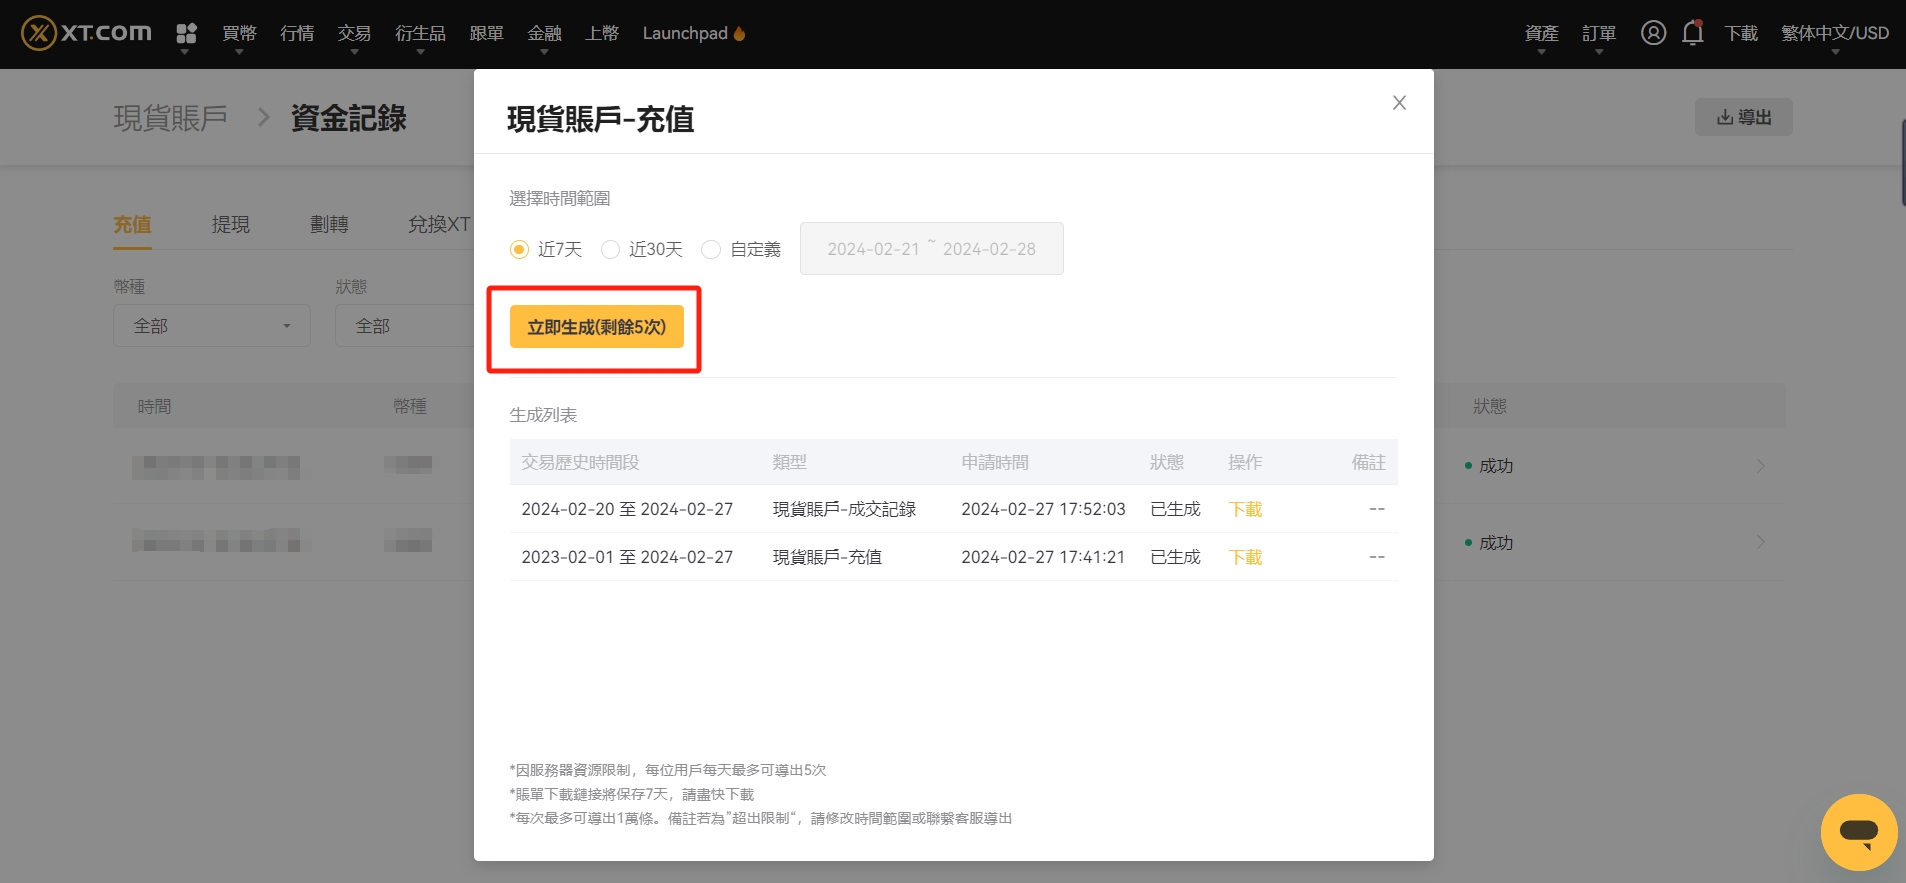Open the live chat support bubble
The height and width of the screenshot is (883, 1906).
(x=1859, y=832)
